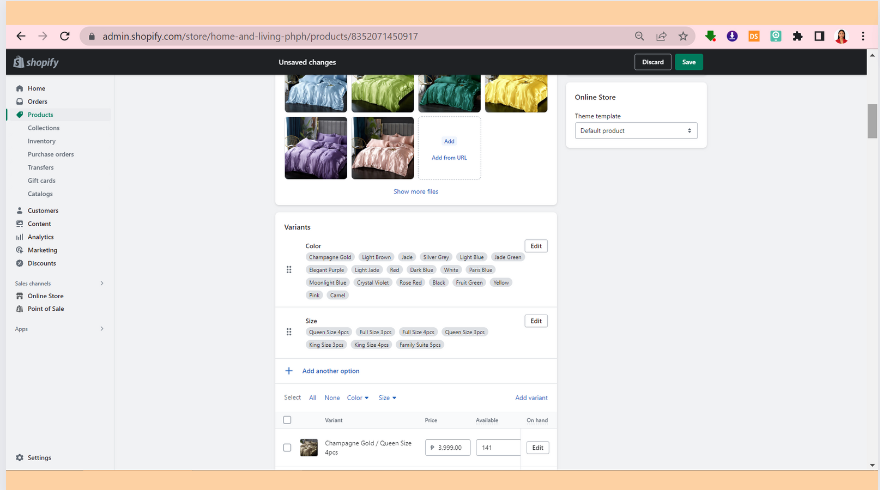The image size is (880, 490).
Task: Click the browser zoom magnifier icon
Action: point(639,36)
